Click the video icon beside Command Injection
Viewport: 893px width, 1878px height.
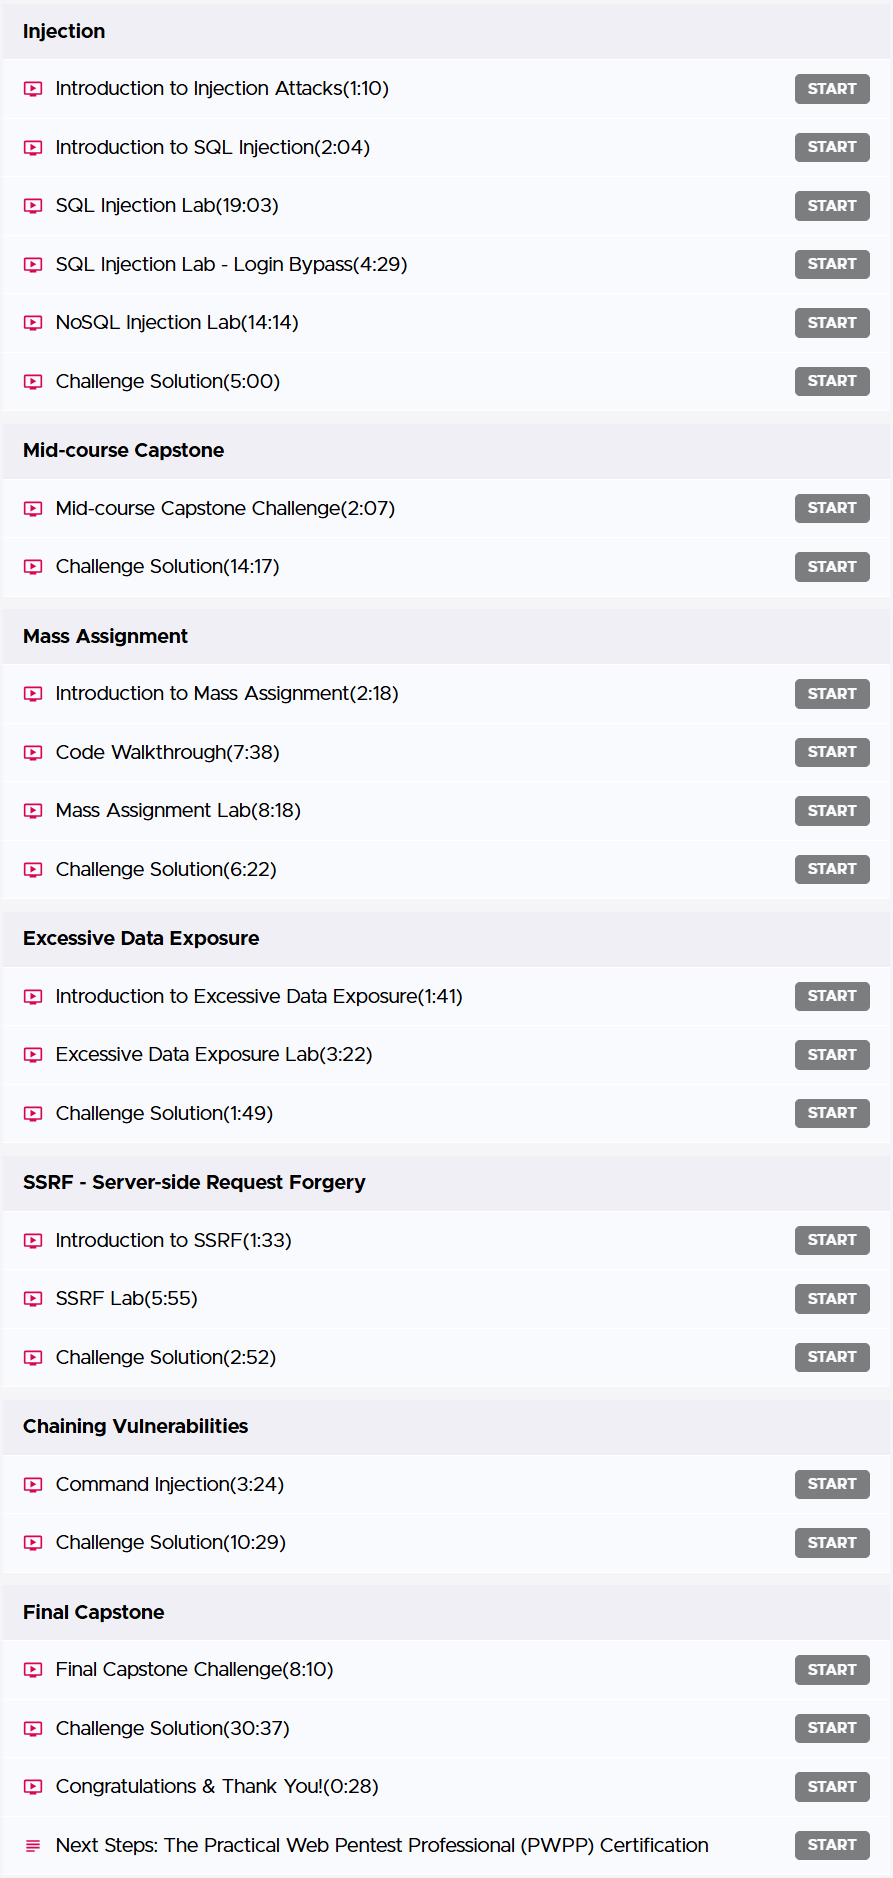[33, 1485]
